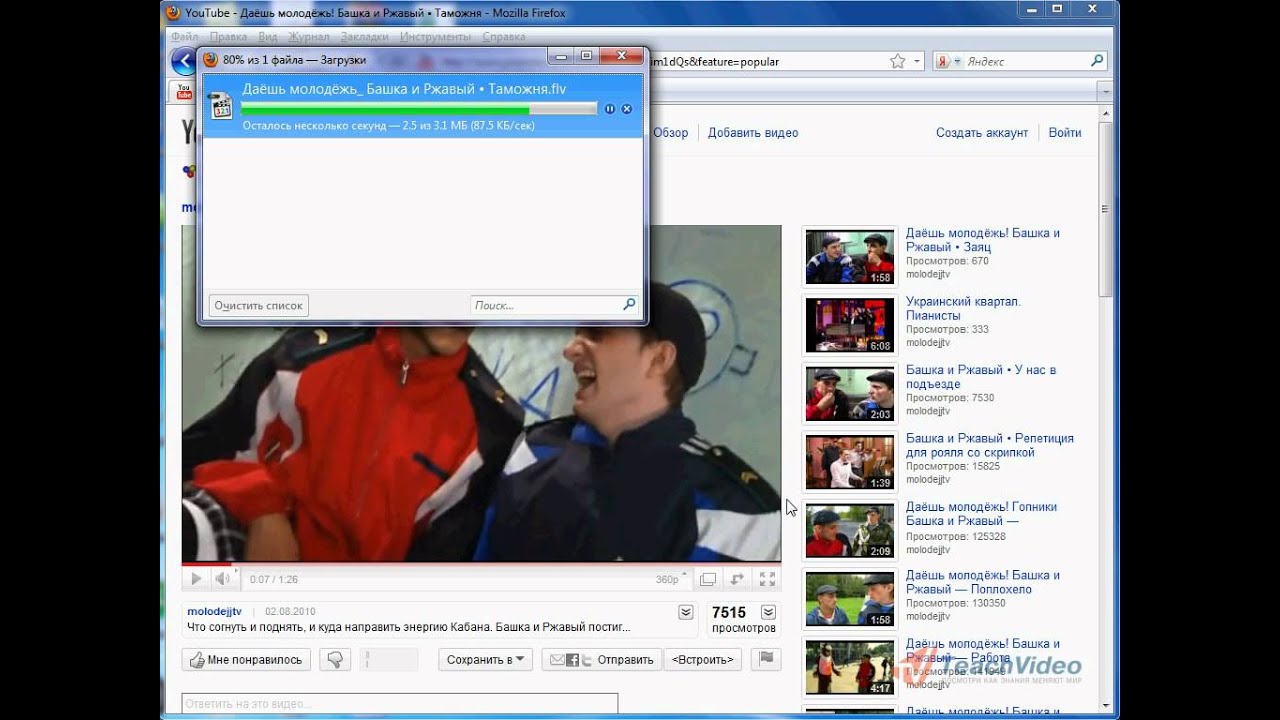The height and width of the screenshot is (720, 1280).
Task: Open the Инструменты menu
Action: point(437,37)
